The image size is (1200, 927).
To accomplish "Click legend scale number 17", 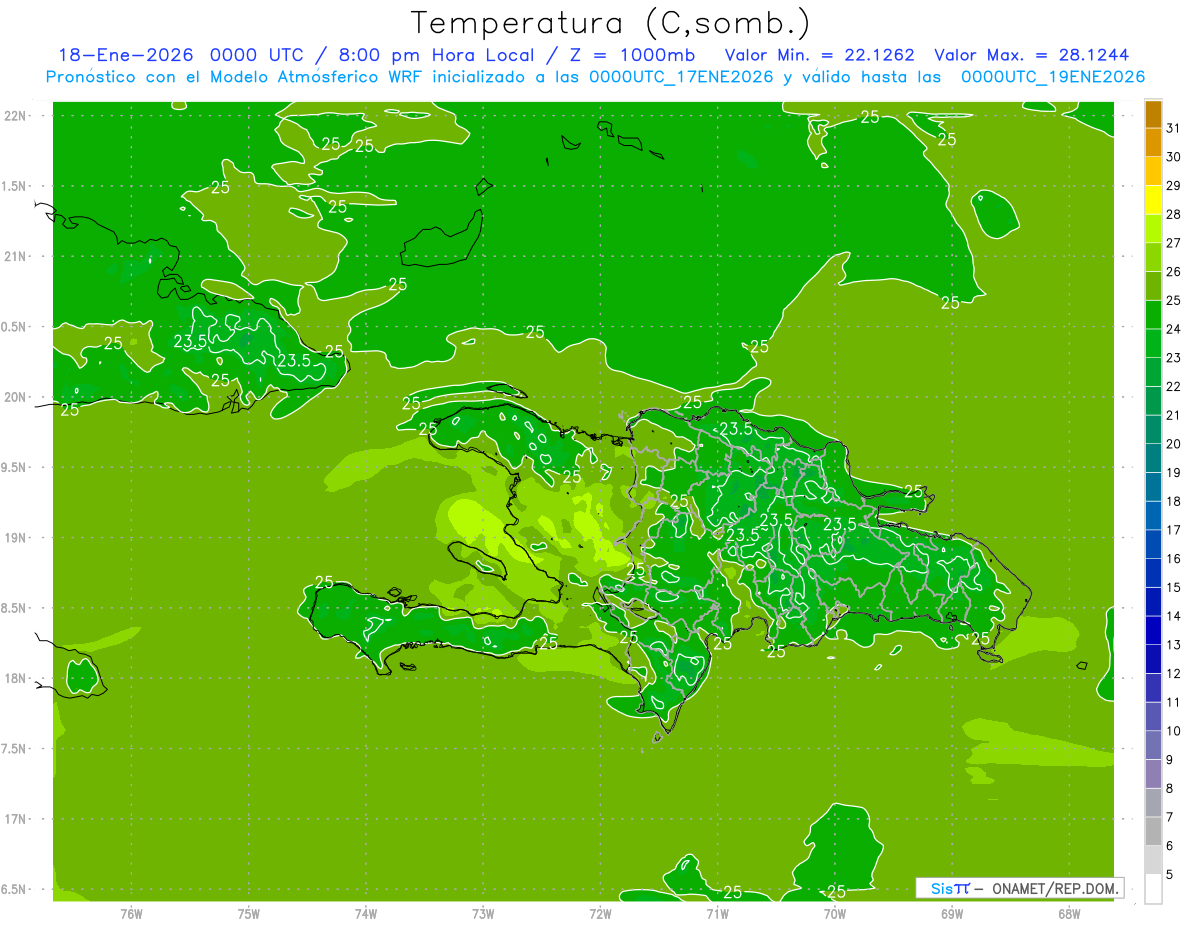I will coord(1174,530).
